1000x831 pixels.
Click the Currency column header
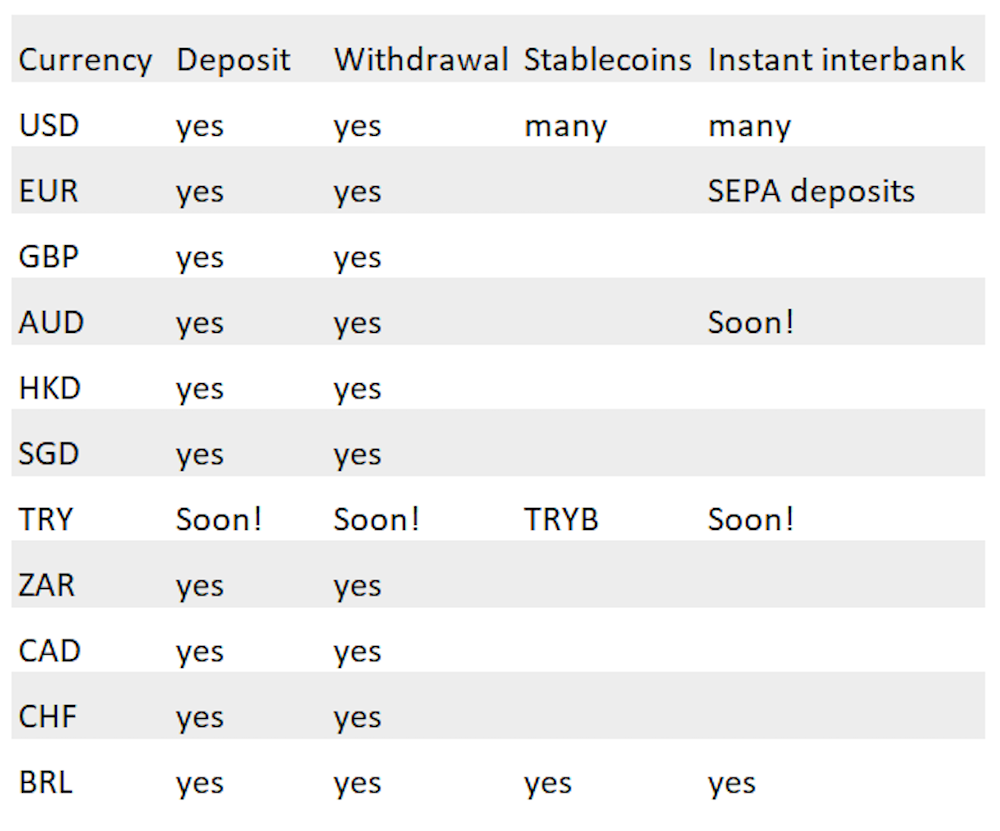pos(85,61)
